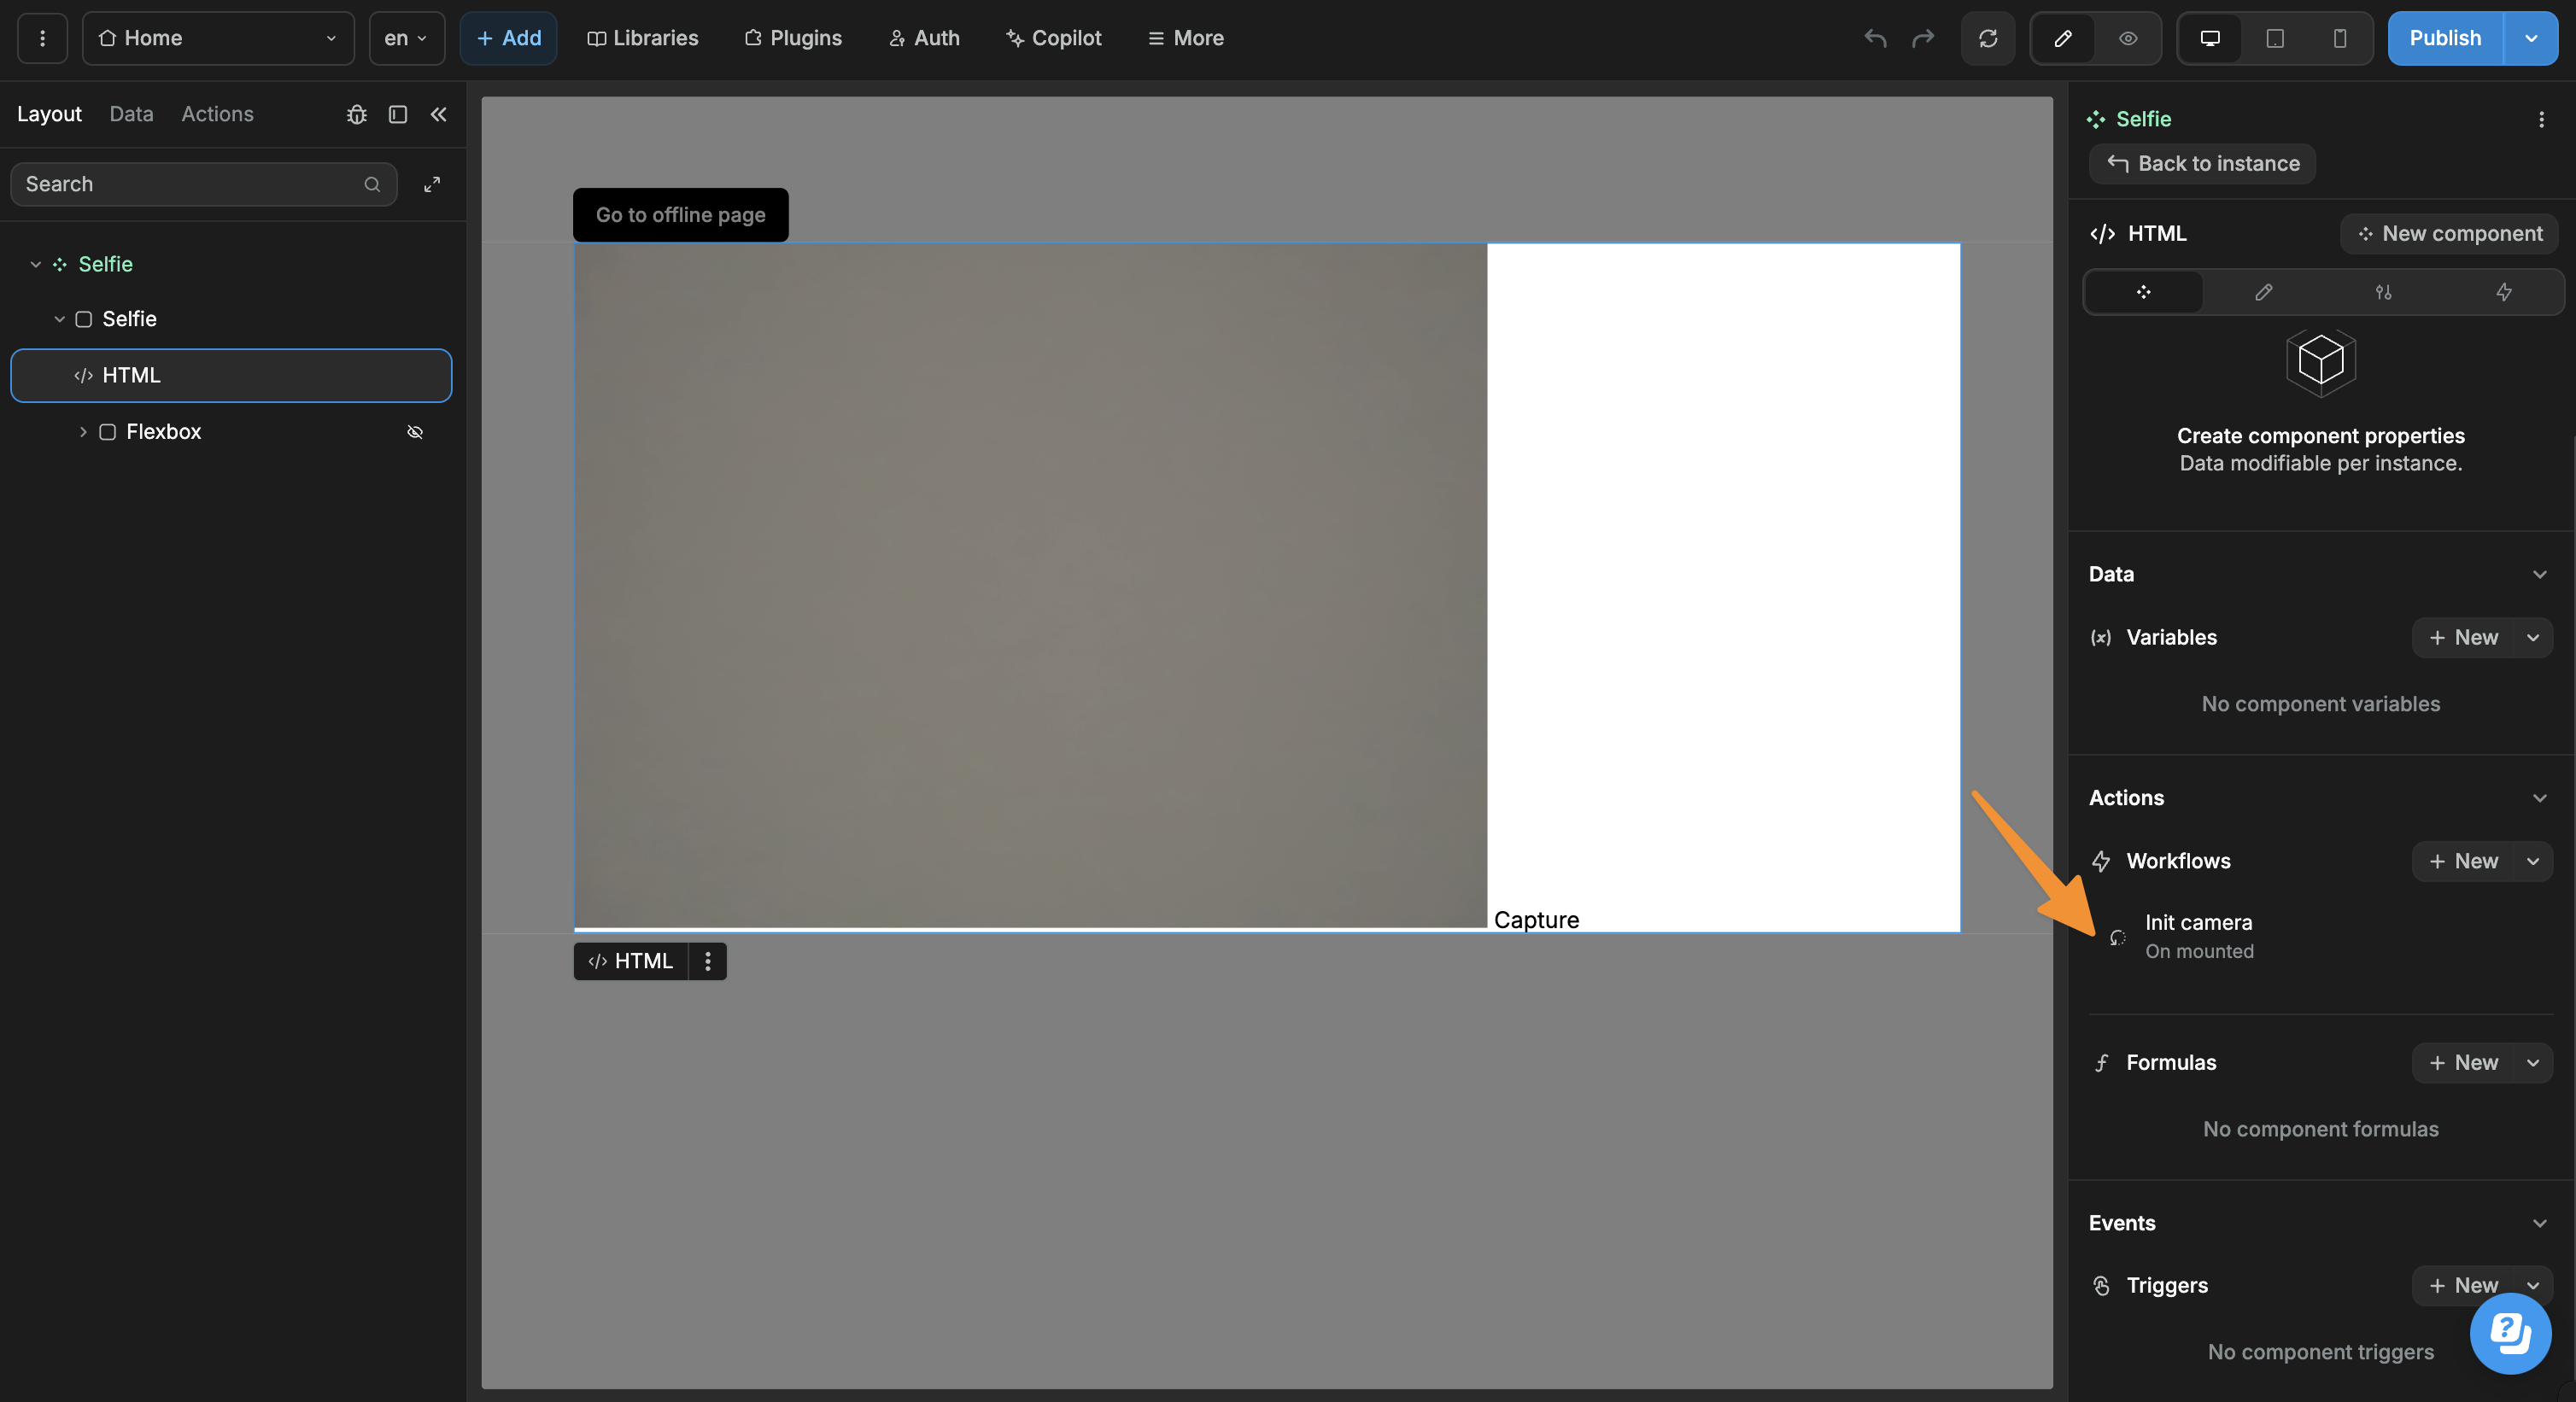Viewport: 2576px width, 1402px height.
Task: Check the Selfie element checkbox
Action: tap(84, 319)
